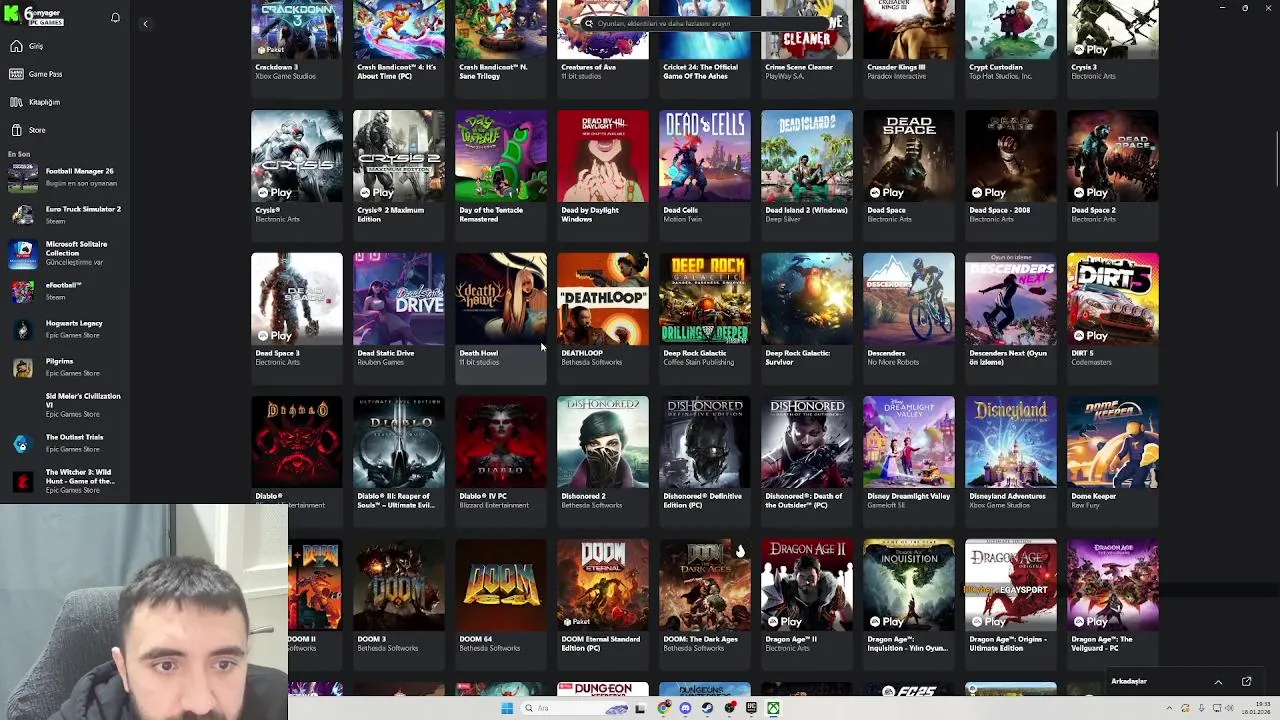Open Discord from the taskbar
The height and width of the screenshot is (720, 1280).
tap(685, 708)
